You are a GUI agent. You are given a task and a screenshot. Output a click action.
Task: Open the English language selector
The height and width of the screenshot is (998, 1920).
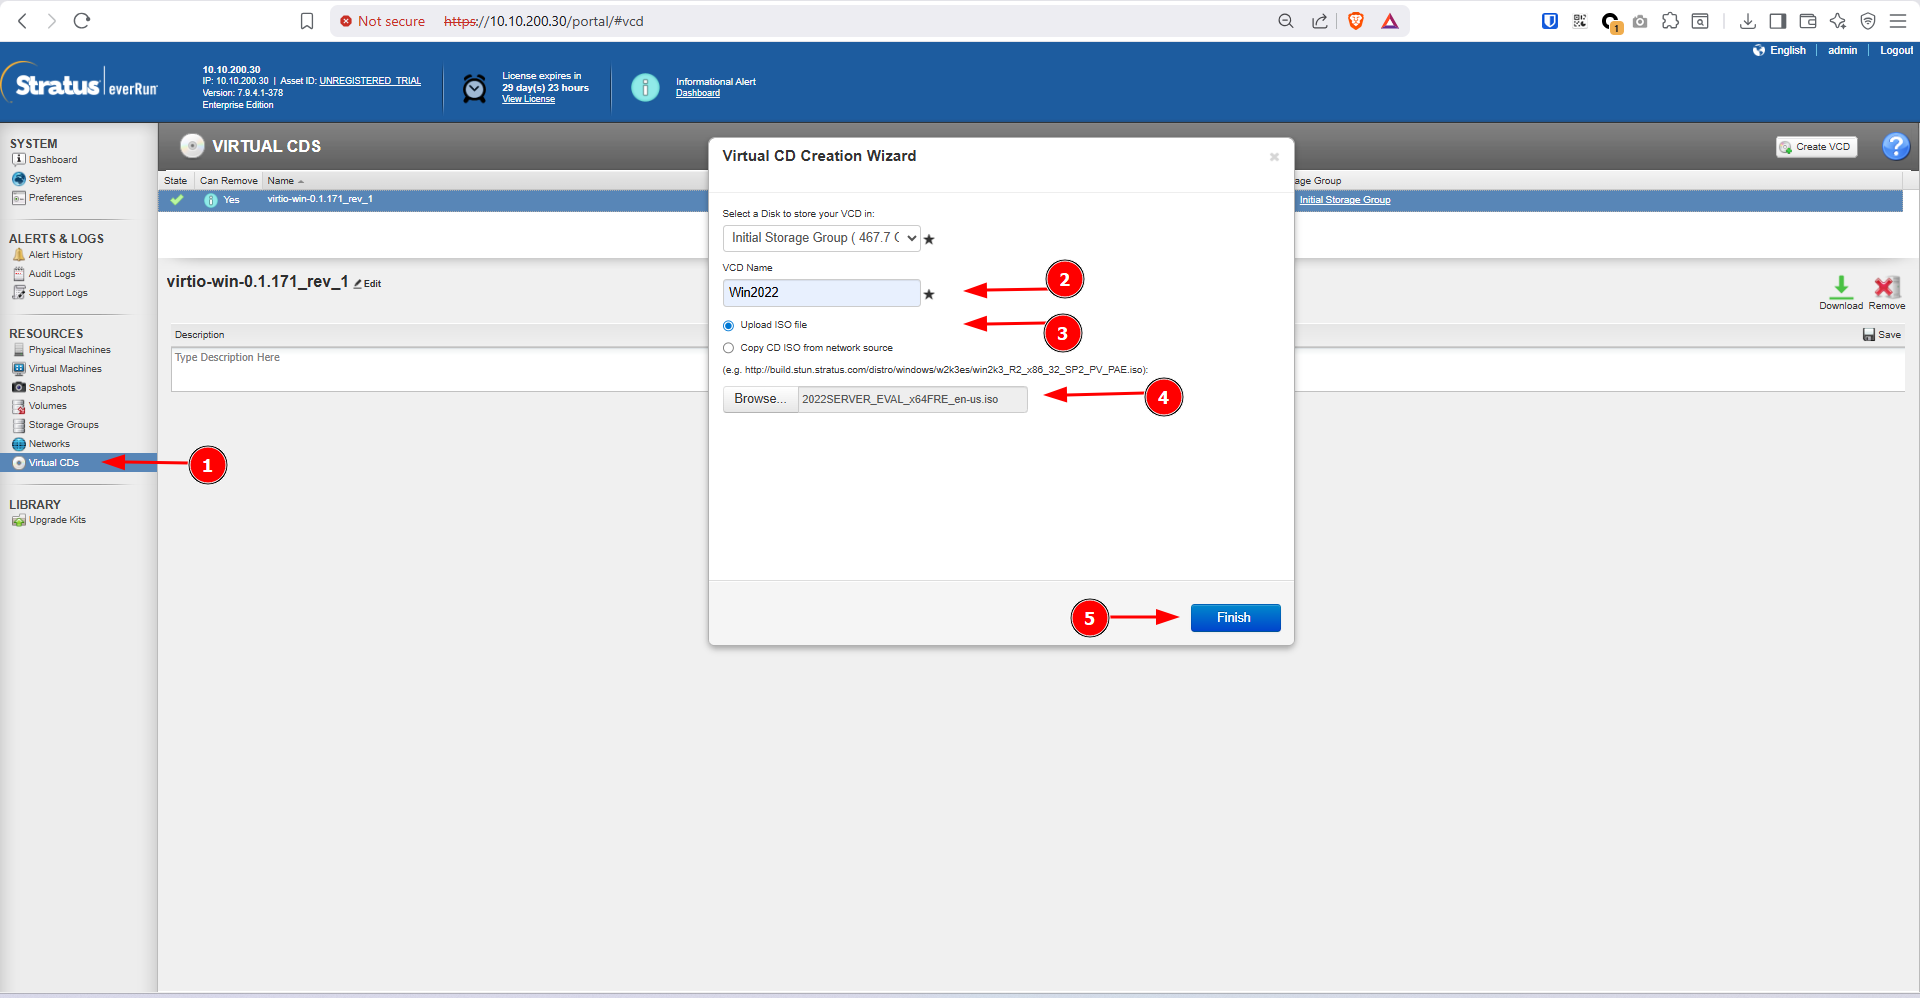point(1779,51)
